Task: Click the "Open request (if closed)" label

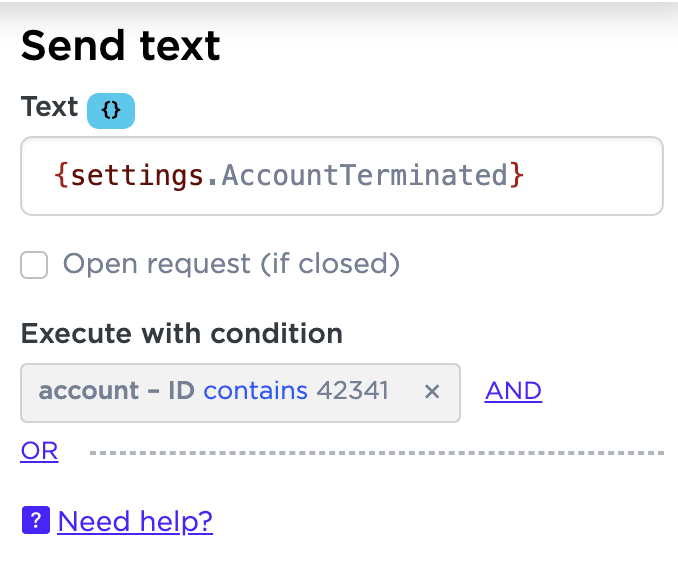Action: [231, 264]
